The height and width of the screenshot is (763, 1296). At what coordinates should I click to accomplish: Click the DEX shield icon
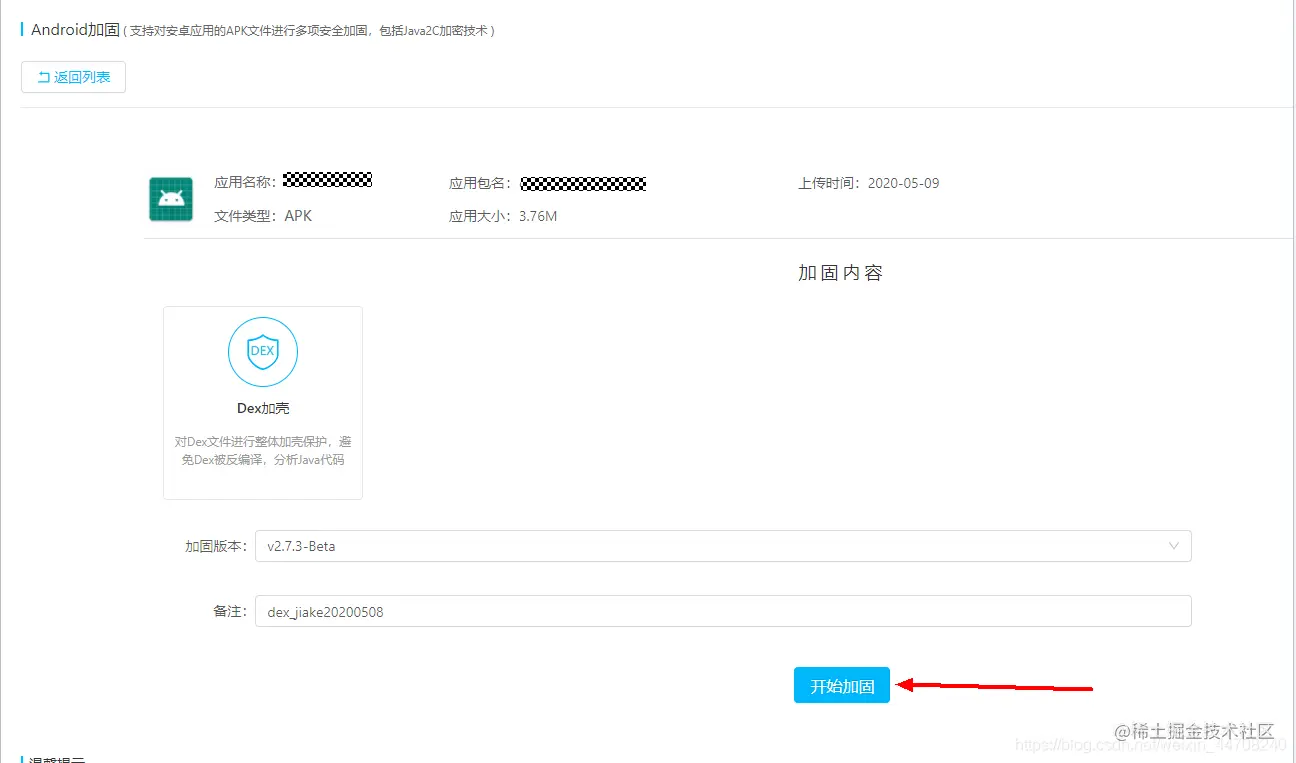263,352
